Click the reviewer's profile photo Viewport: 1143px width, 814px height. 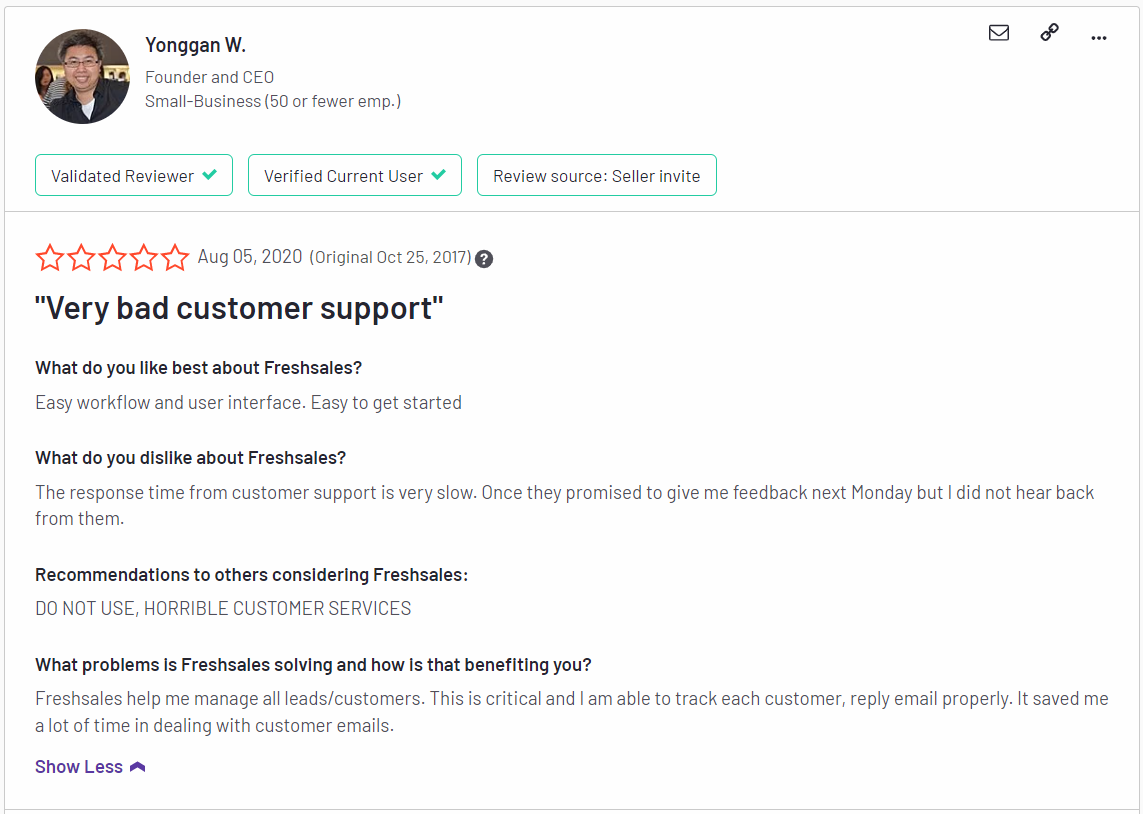coord(82,77)
